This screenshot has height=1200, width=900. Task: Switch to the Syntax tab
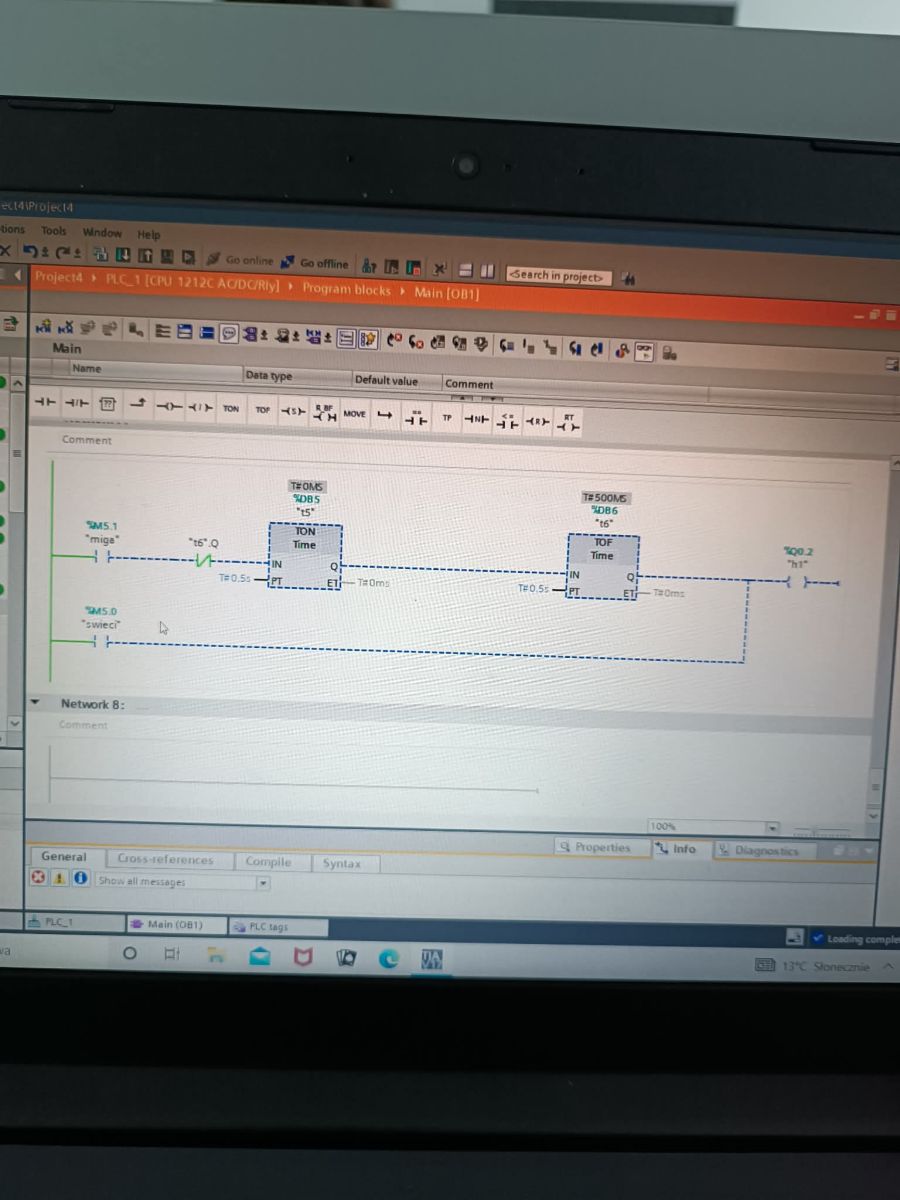coord(341,864)
